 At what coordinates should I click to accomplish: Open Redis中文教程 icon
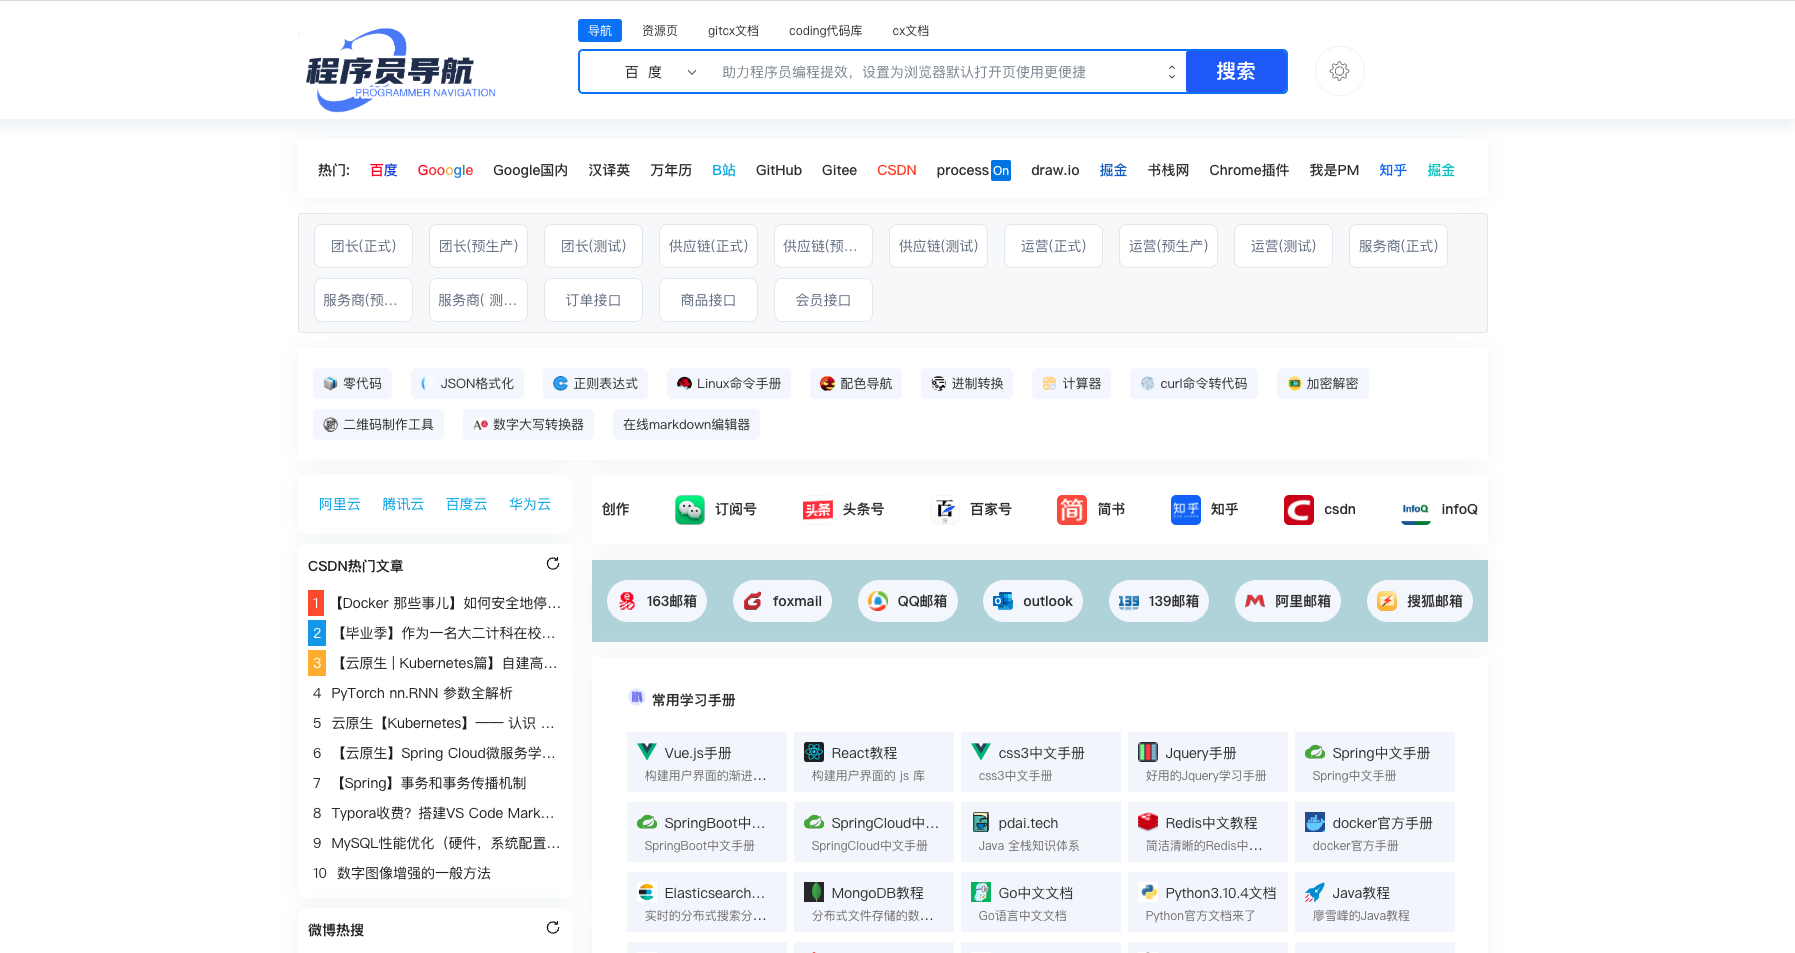pos(1148,822)
